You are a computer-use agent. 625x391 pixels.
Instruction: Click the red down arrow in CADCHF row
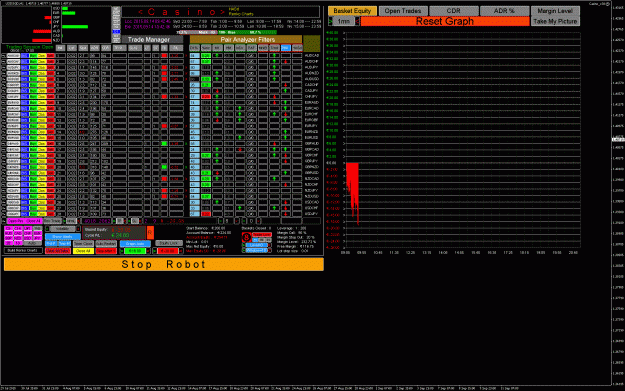point(285,85)
